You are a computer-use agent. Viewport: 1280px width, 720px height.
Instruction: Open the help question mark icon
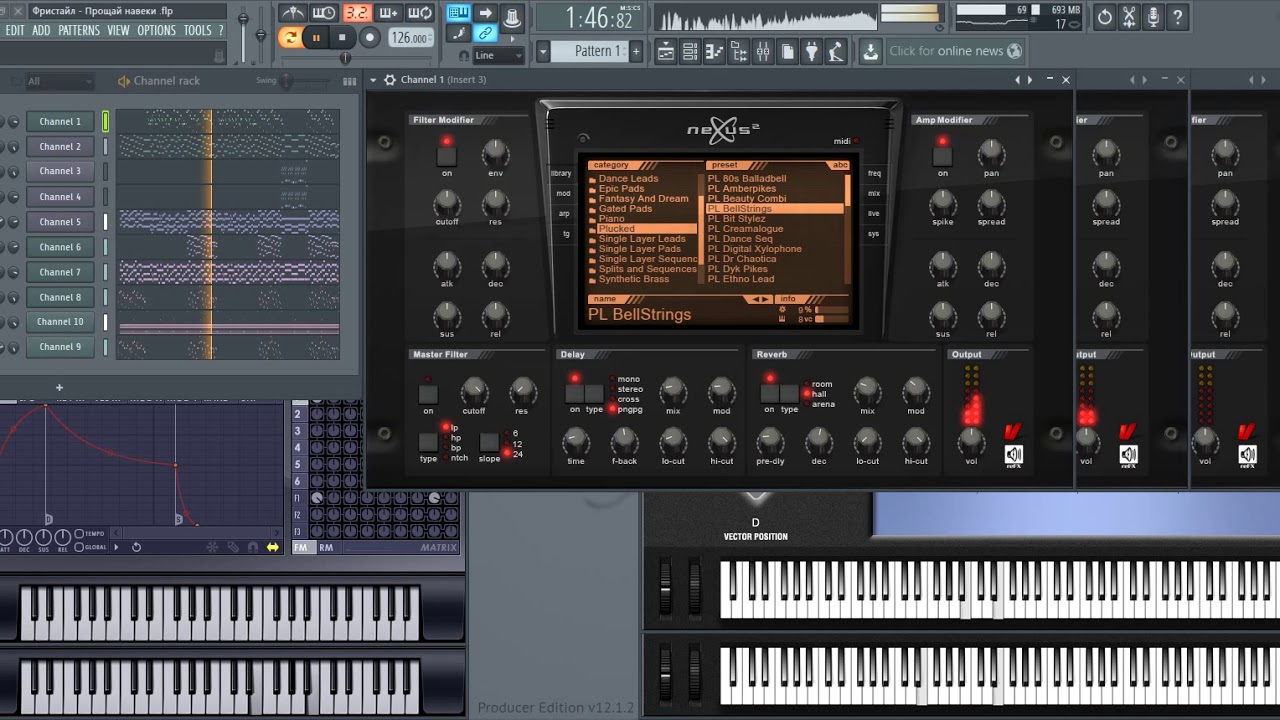(x=1179, y=16)
